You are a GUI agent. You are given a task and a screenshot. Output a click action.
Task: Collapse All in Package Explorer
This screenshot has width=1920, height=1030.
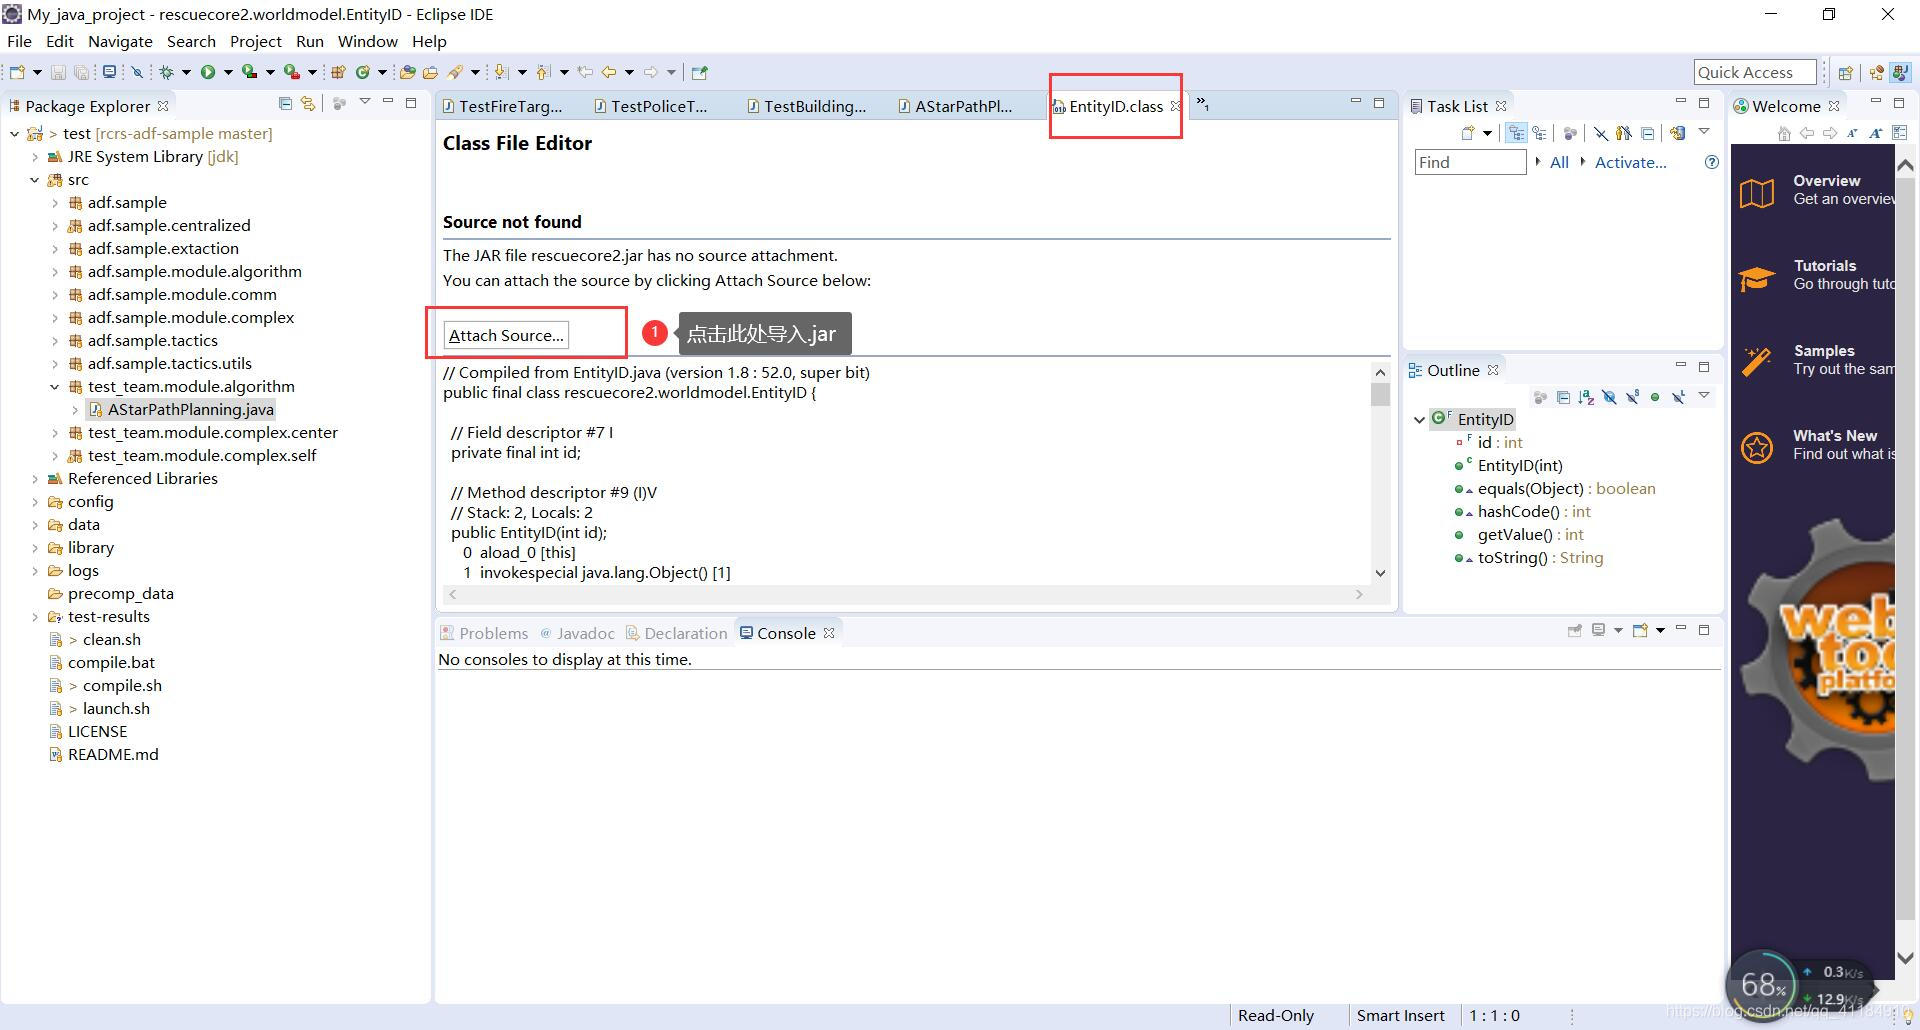(x=285, y=103)
